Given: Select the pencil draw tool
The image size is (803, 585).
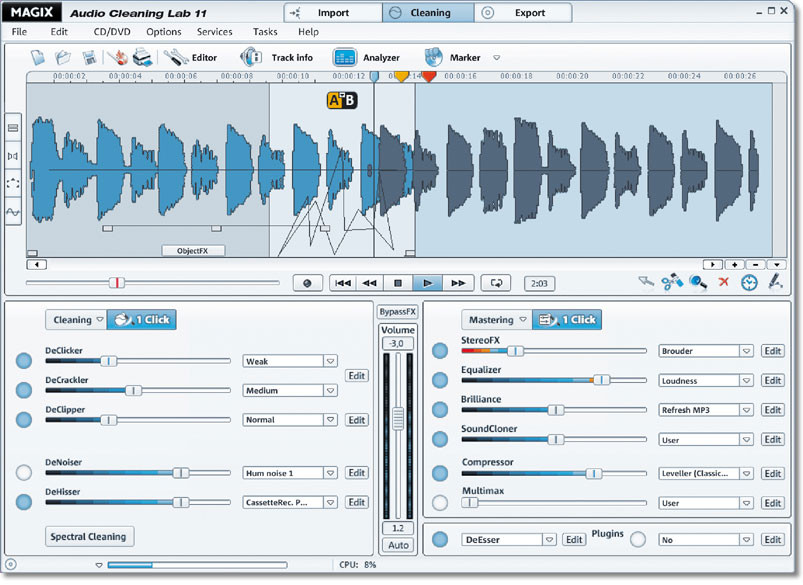Looking at the screenshot, I should [x=775, y=282].
